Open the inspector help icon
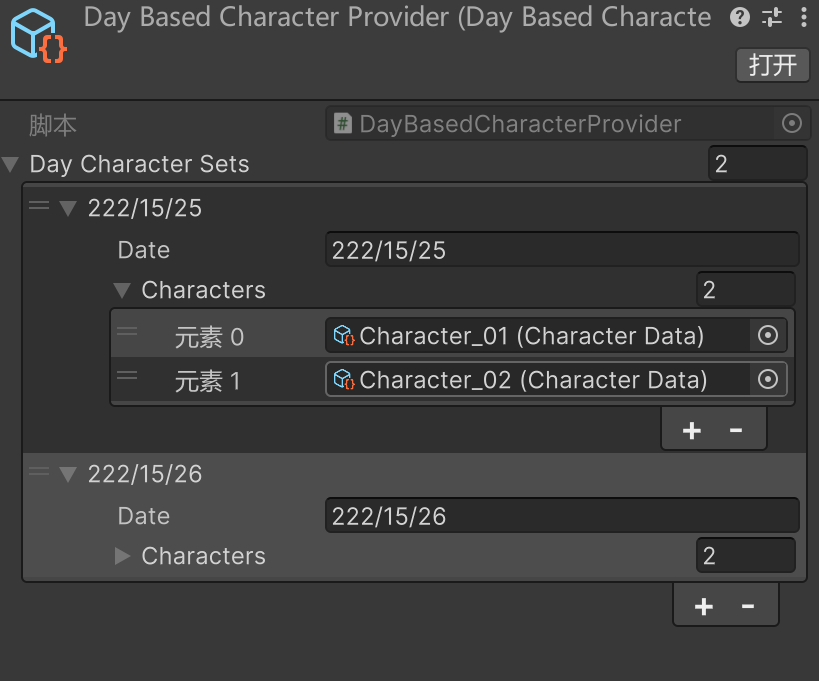 [x=740, y=17]
